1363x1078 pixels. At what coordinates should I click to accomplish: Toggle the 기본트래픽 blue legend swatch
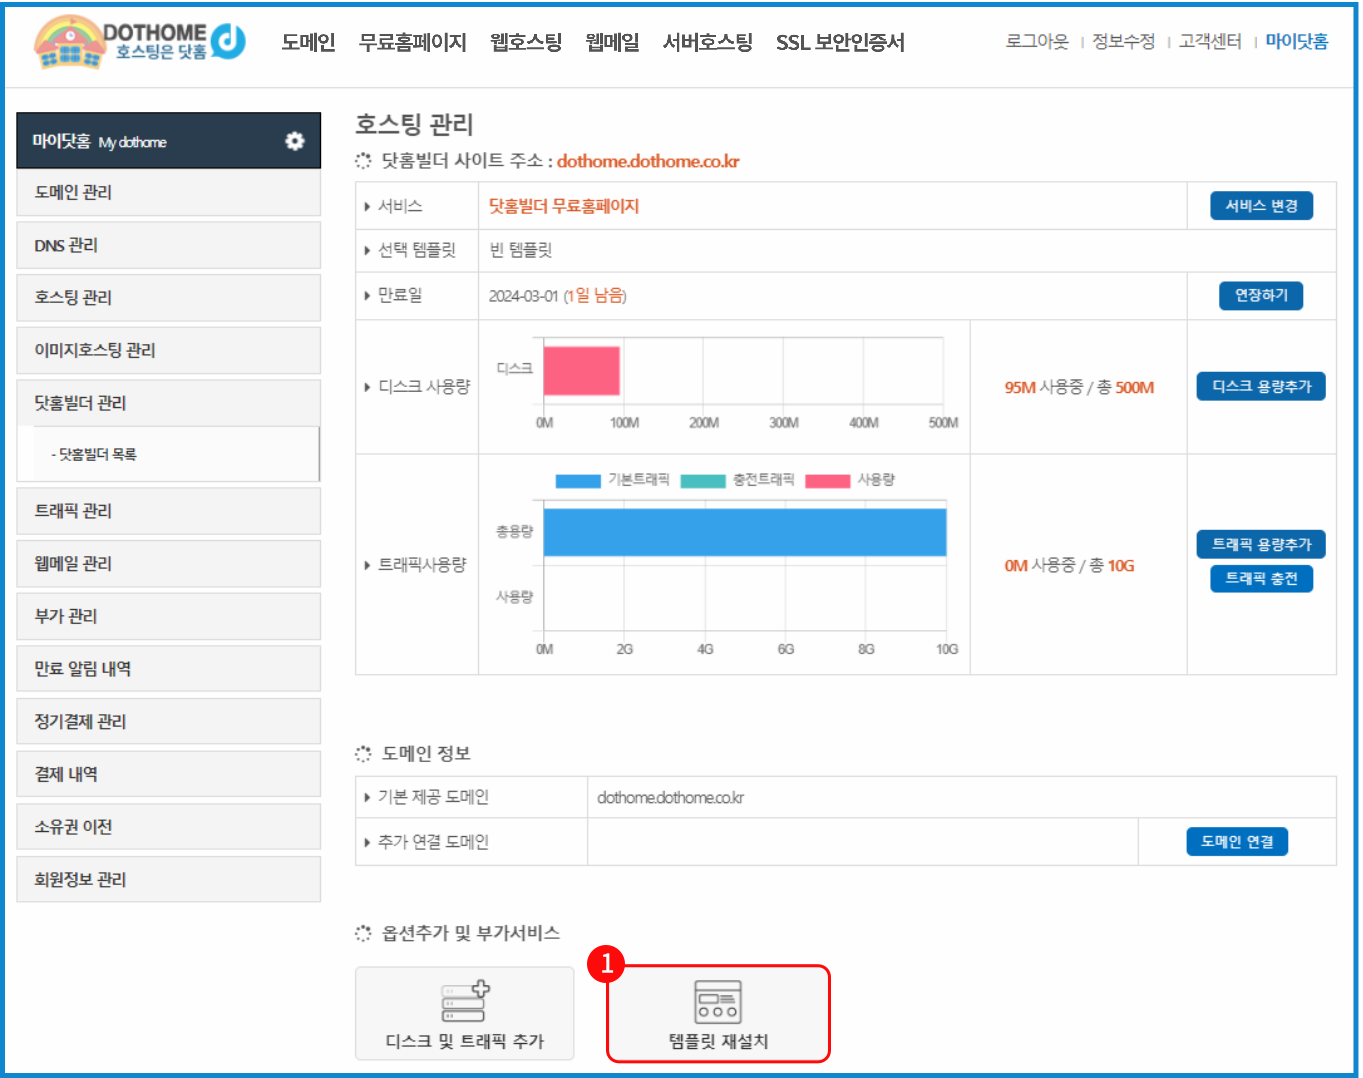click(578, 481)
